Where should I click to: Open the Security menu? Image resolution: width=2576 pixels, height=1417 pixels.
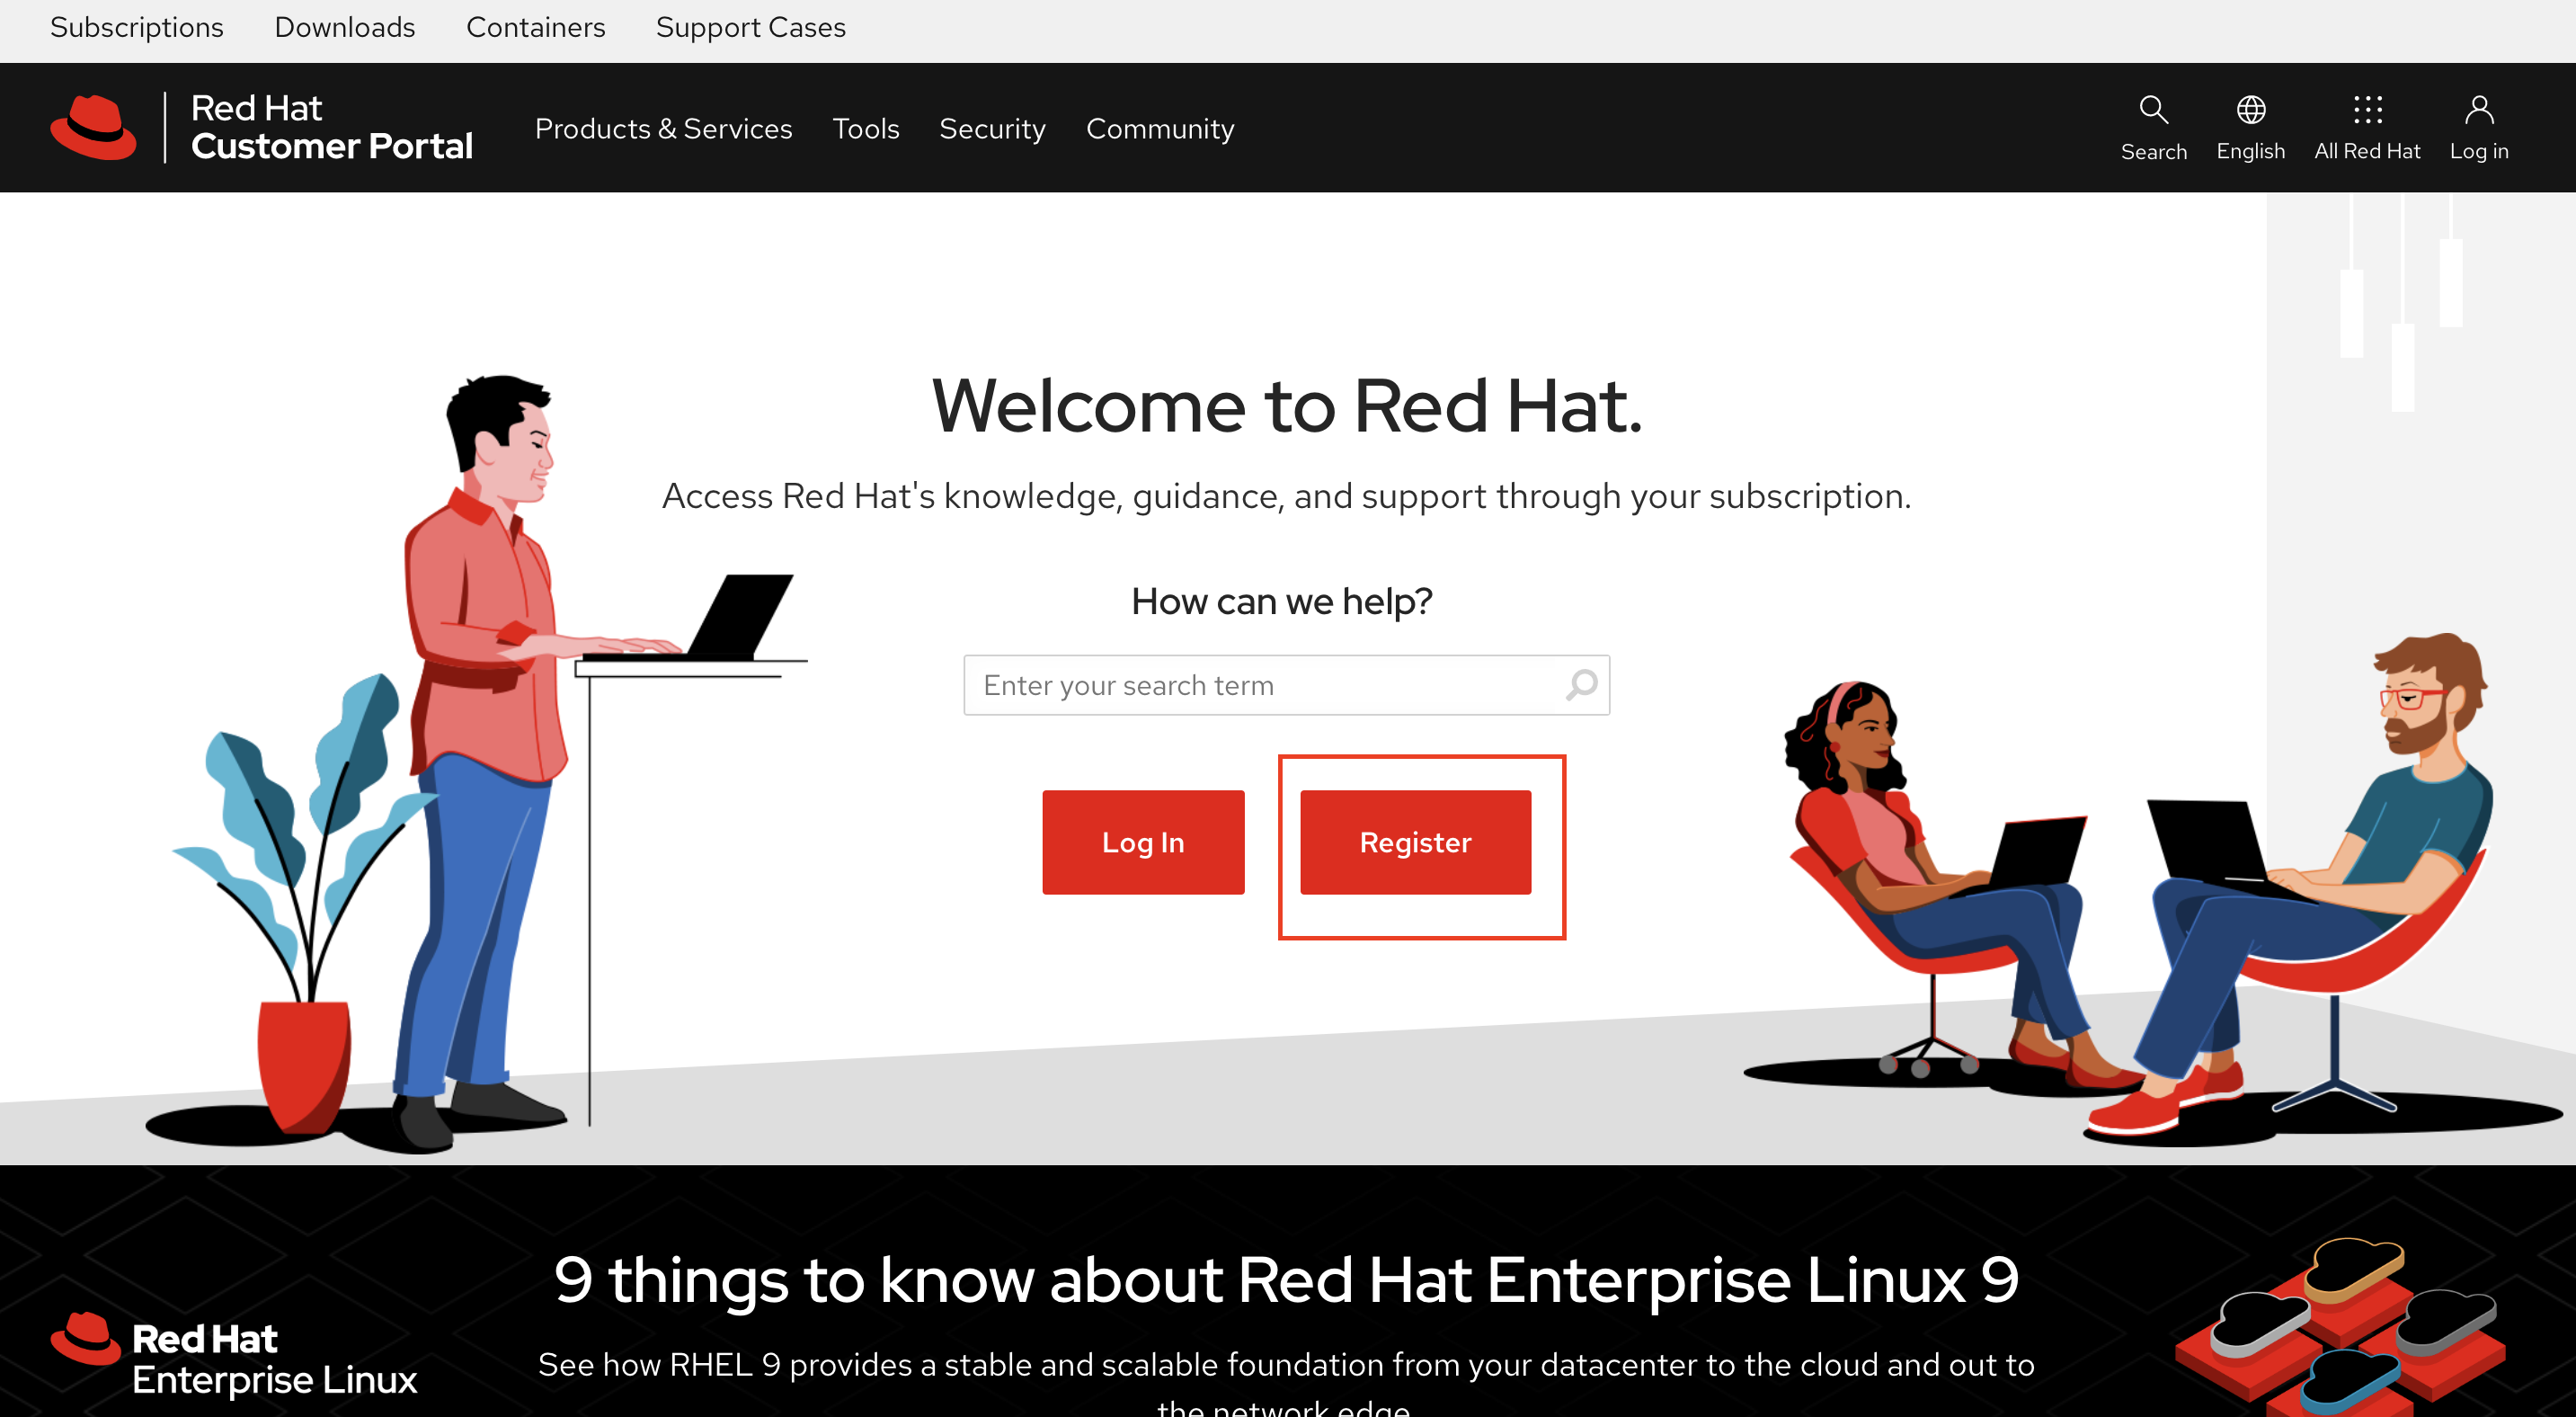(991, 128)
